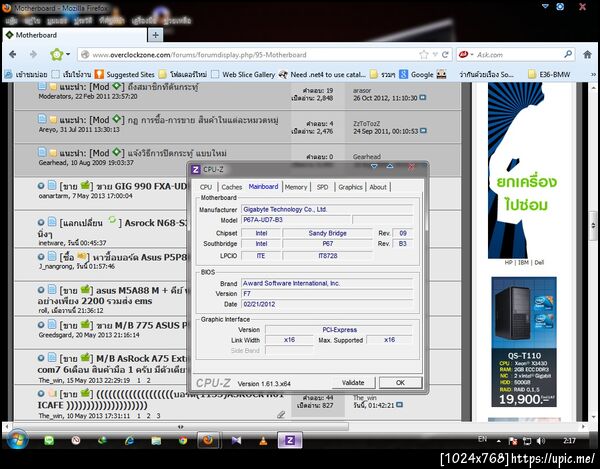Open dropdown beside green flower add-on icon

click(x=68, y=54)
